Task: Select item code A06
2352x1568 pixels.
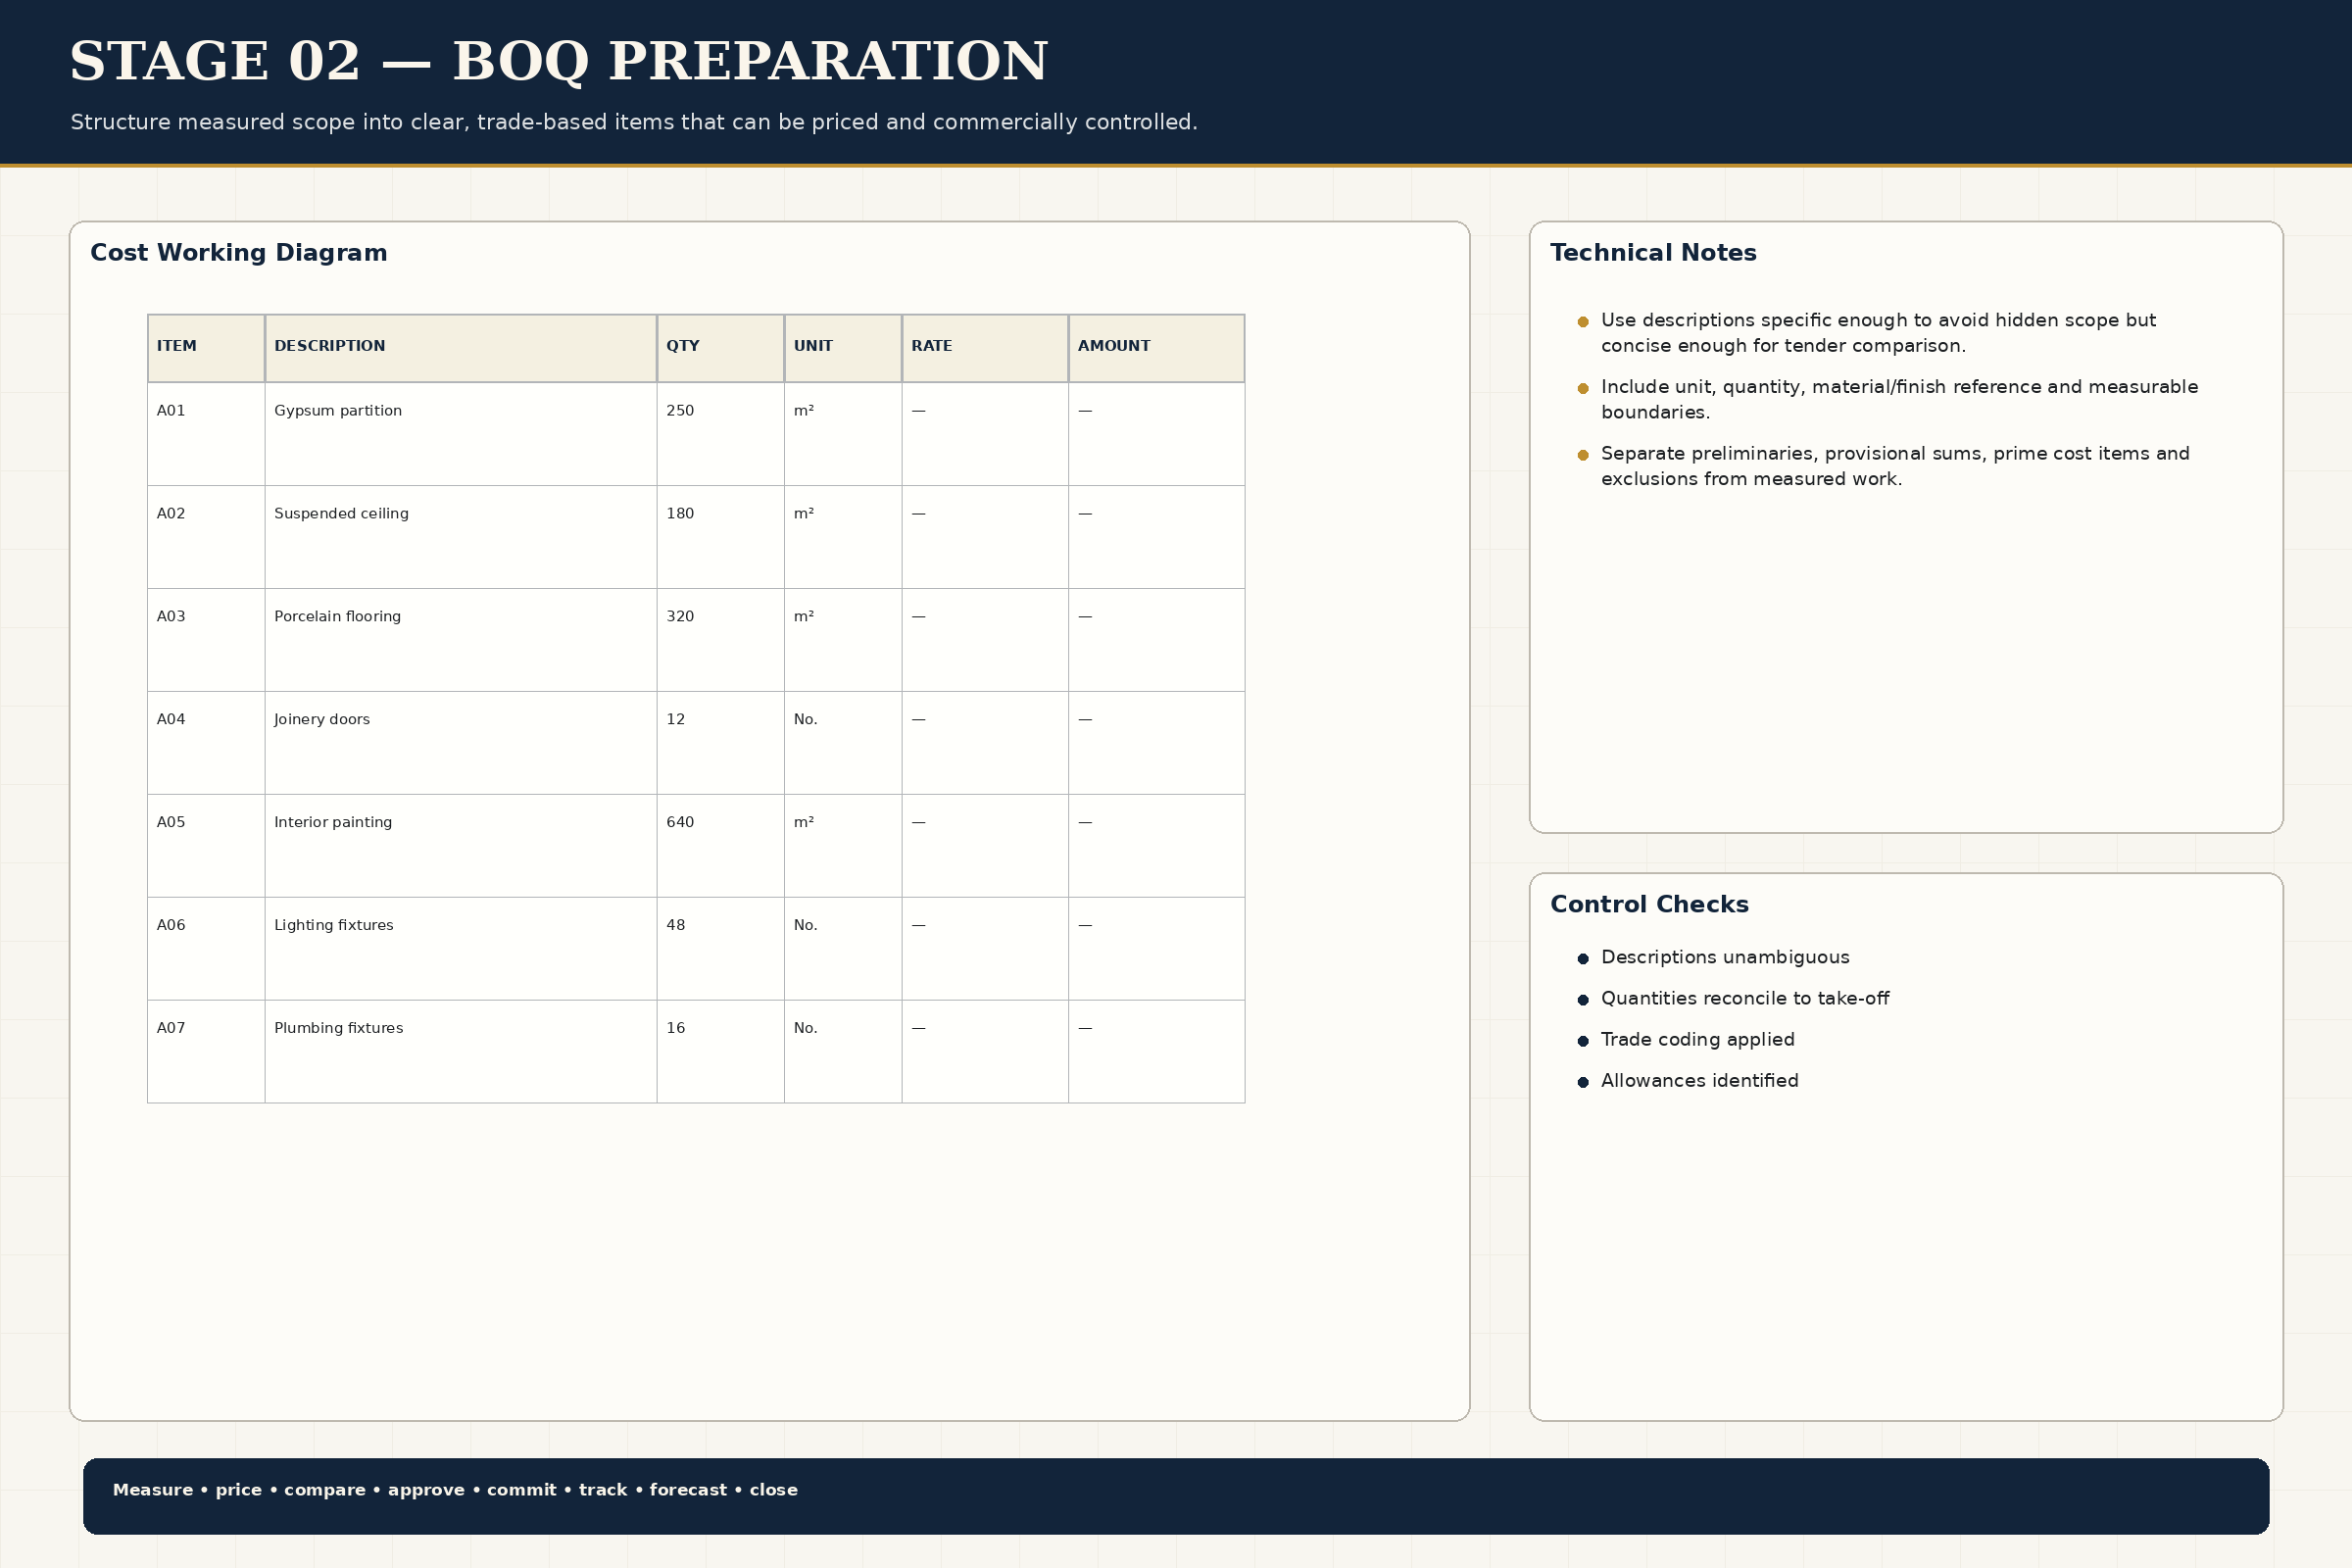Action: (171, 926)
